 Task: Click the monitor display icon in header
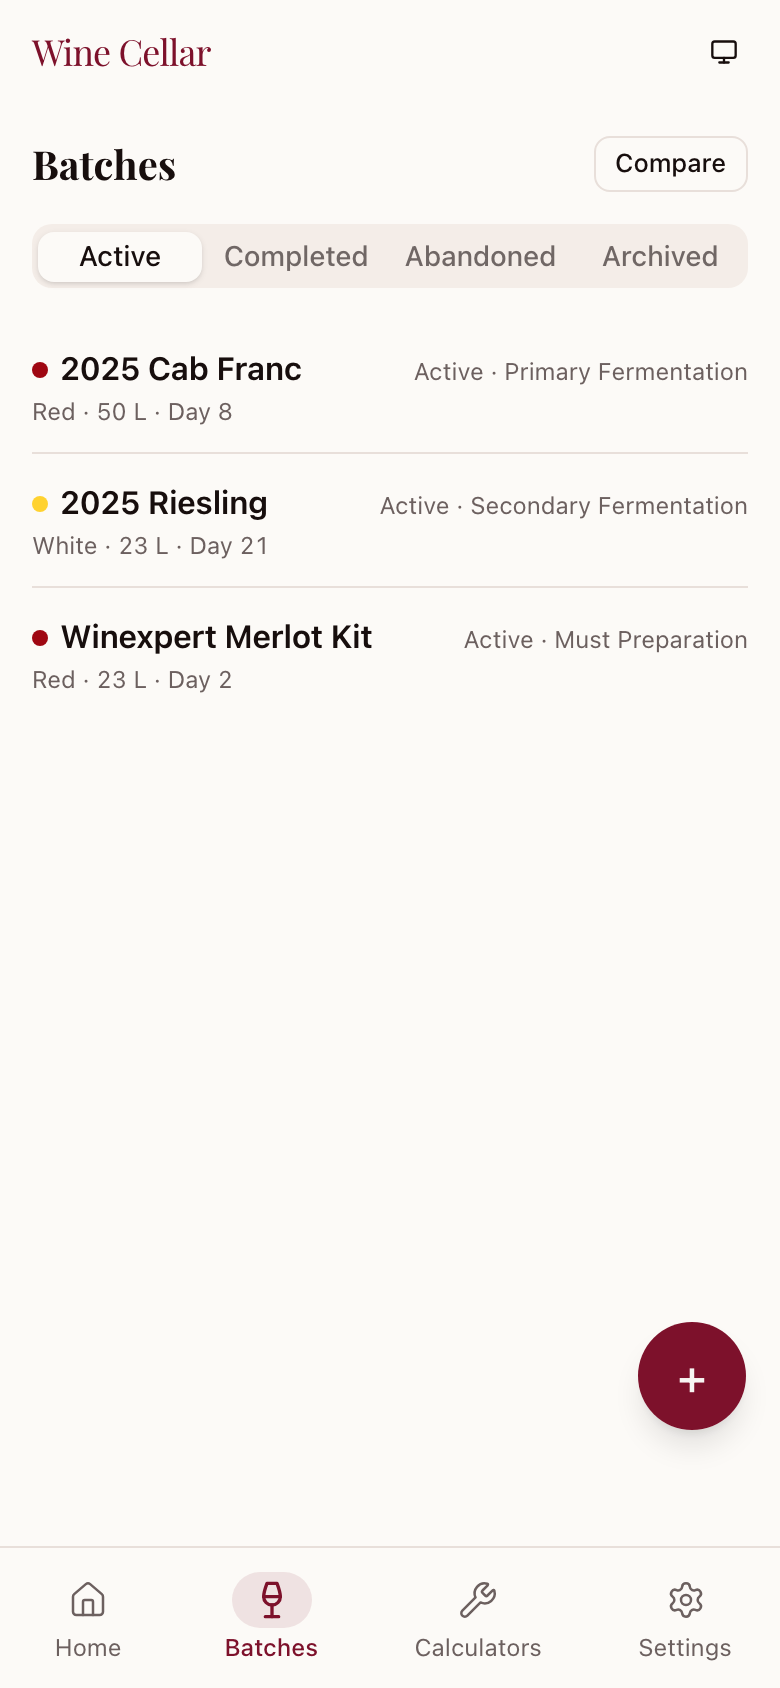(x=724, y=52)
